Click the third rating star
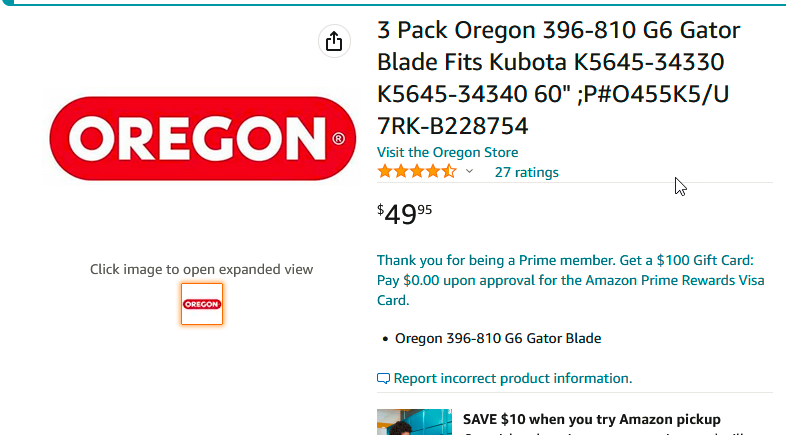 tap(417, 172)
